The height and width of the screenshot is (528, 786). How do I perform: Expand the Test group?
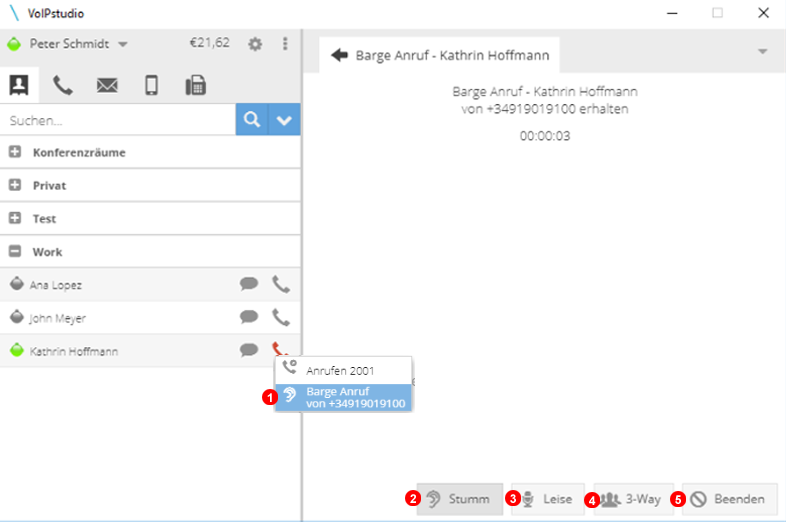15,218
